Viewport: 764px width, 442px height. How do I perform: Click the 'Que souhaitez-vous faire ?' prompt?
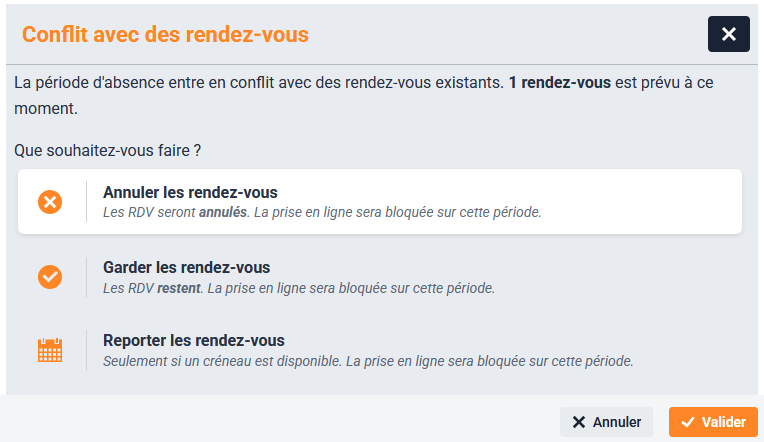point(107,151)
